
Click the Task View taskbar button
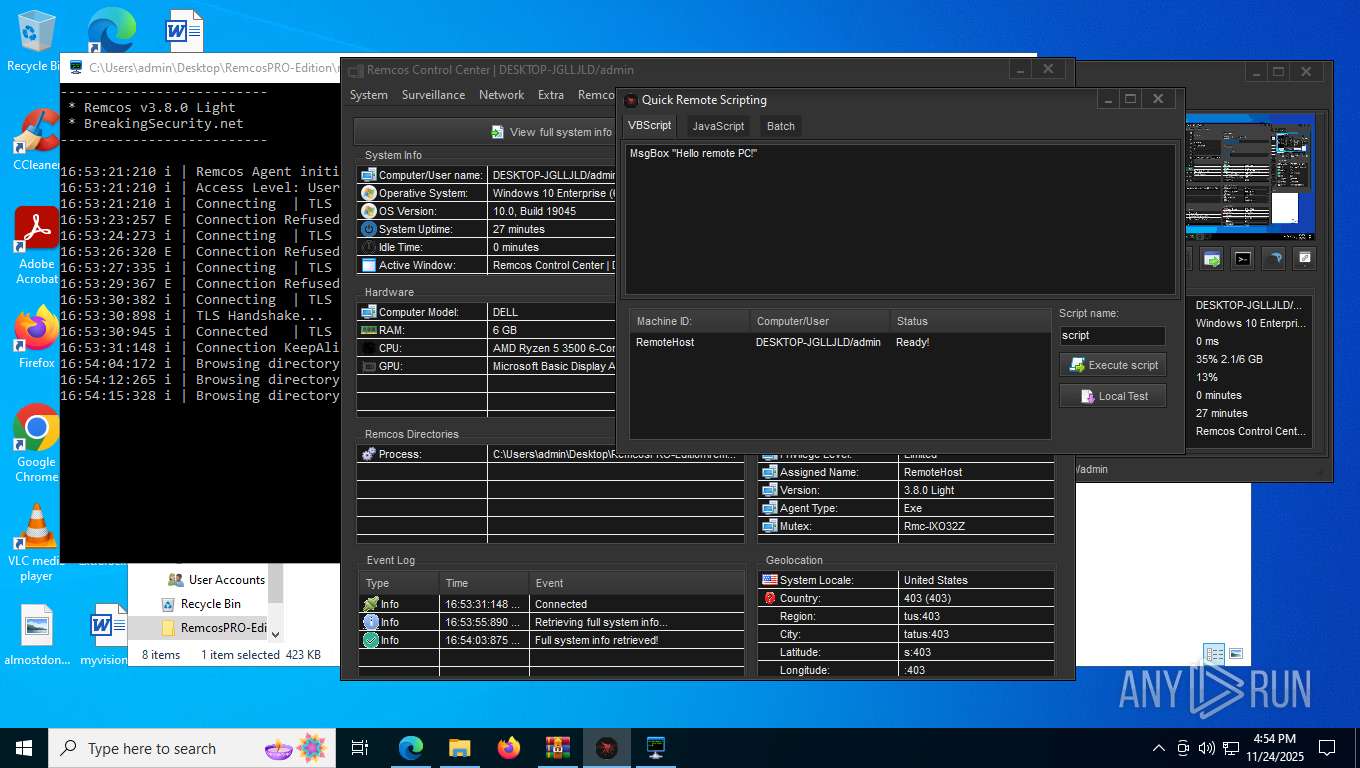click(x=360, y=747)
